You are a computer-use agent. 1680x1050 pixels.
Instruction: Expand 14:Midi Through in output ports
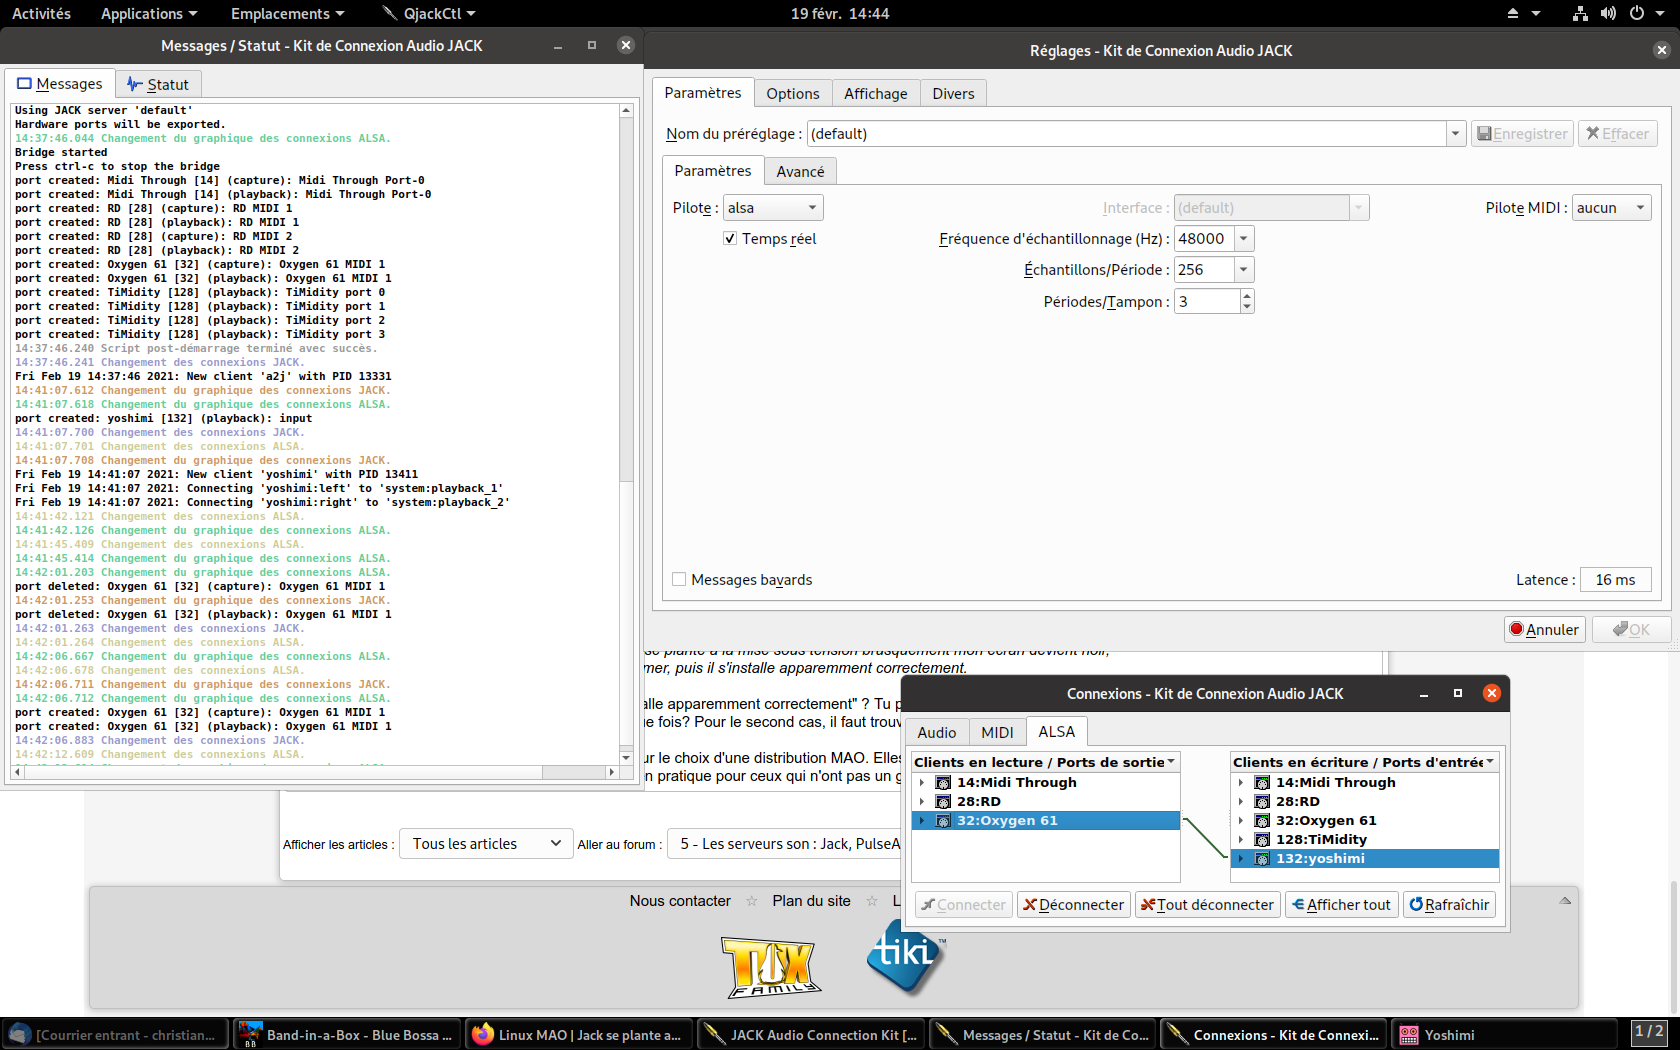coord(922,783)
